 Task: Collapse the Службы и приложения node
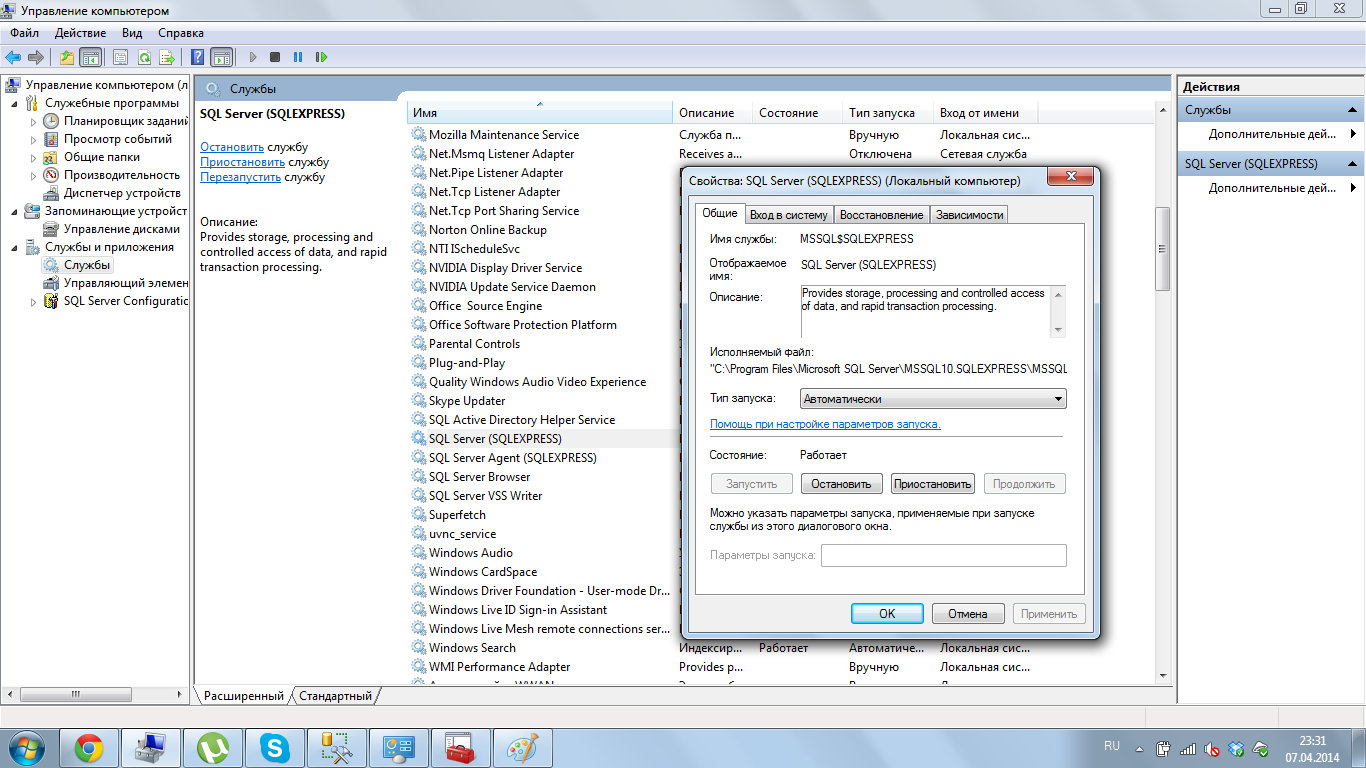pyautogui.click(x=14, y=247)
